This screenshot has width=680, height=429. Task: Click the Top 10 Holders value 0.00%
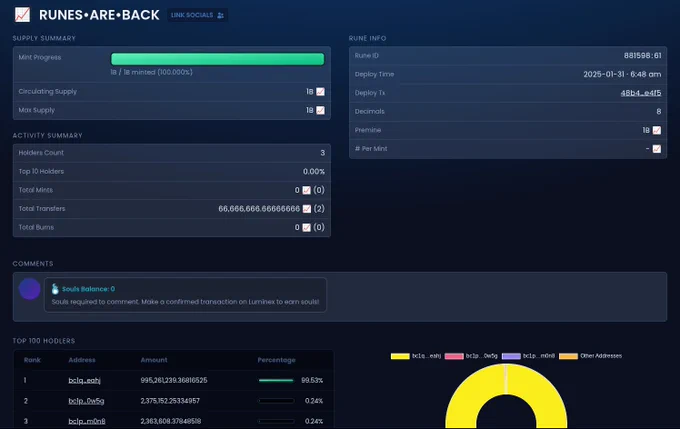[x=314, y=171]
